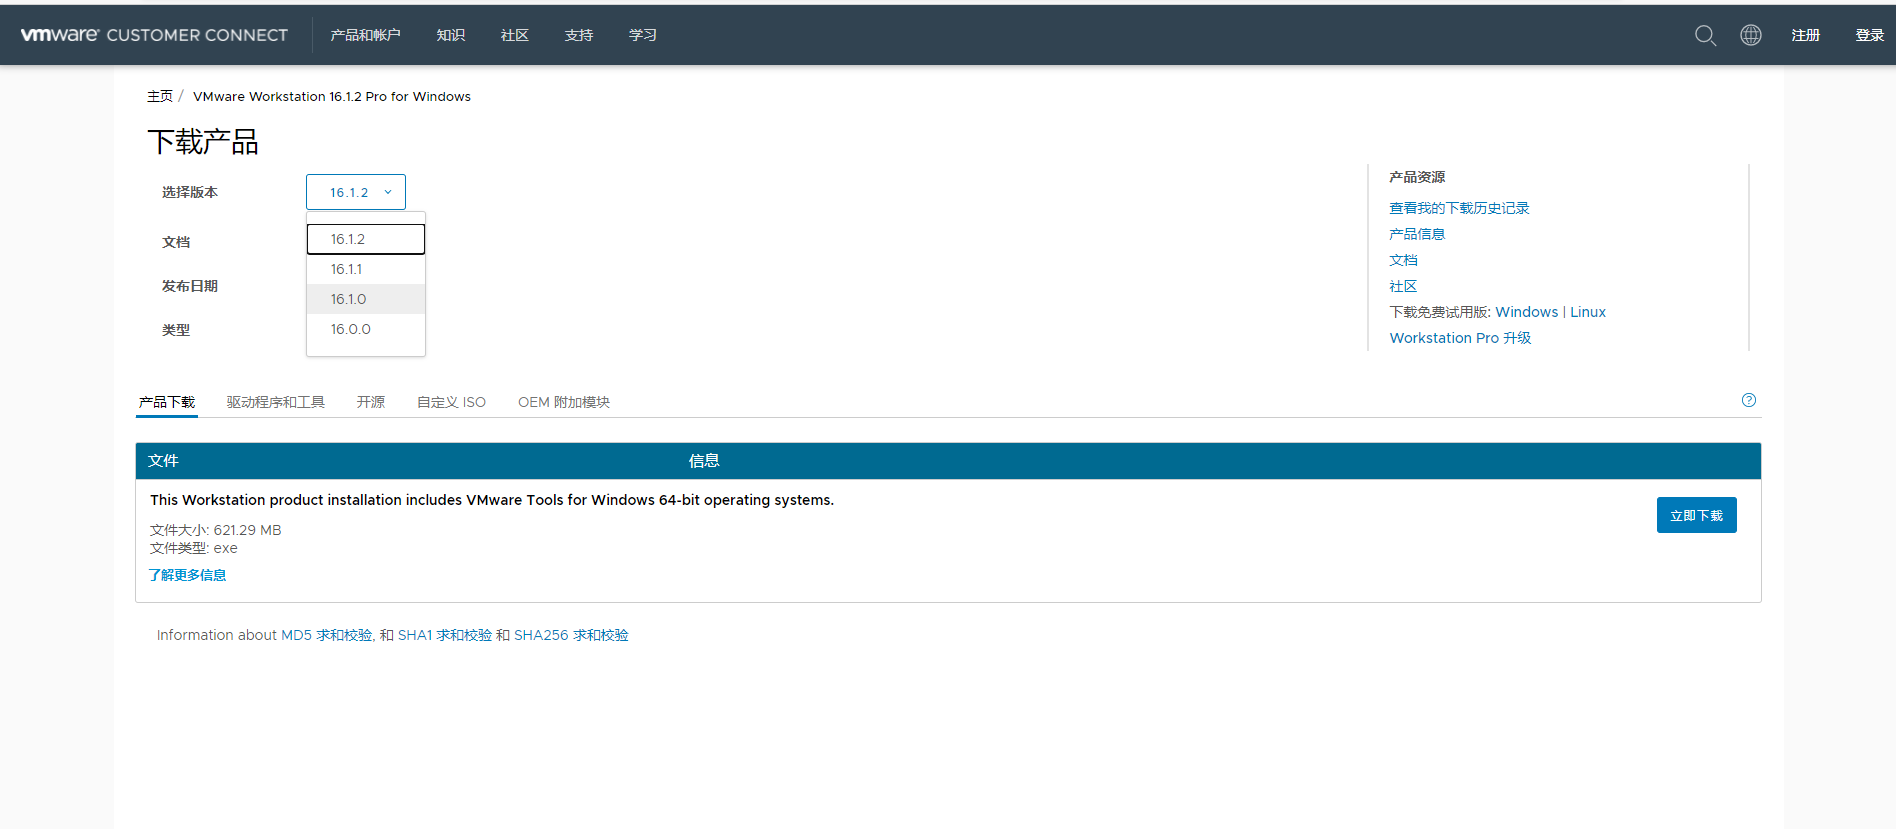
Task: Open the search magnifier icon
Action: [1705, 35]
